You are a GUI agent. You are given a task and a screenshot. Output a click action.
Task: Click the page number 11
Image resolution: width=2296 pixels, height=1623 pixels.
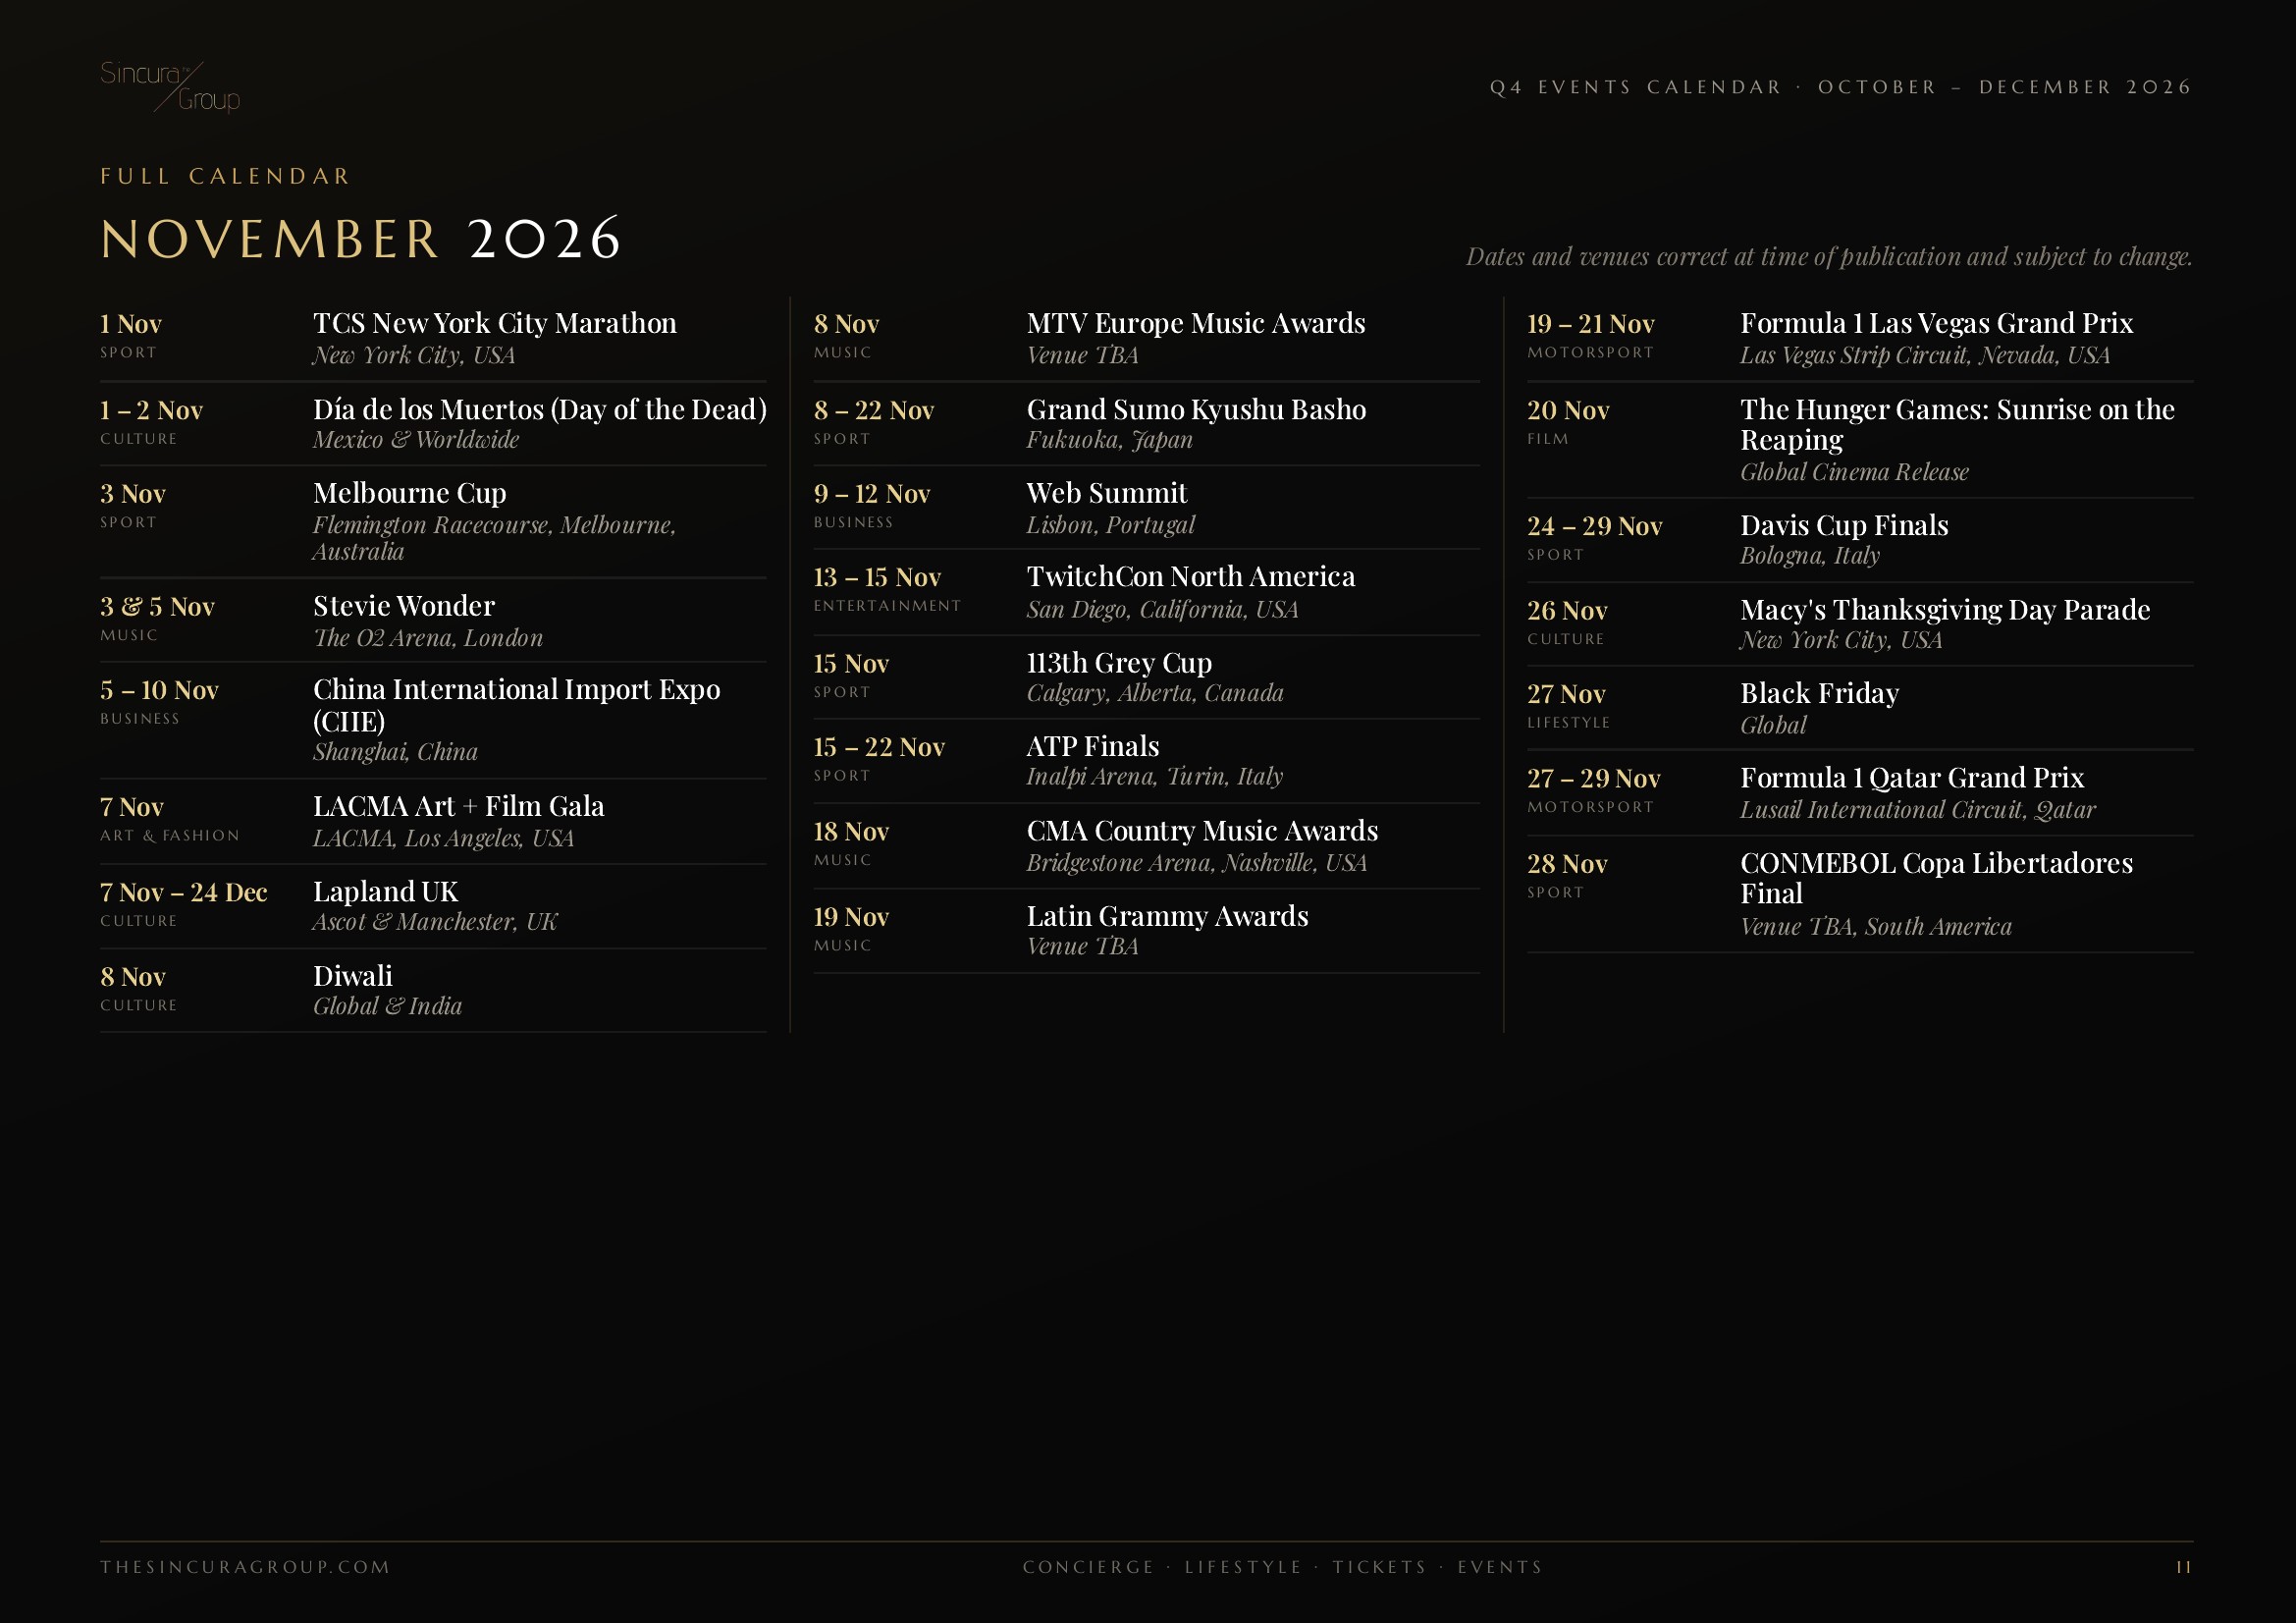point(2184,1567)
